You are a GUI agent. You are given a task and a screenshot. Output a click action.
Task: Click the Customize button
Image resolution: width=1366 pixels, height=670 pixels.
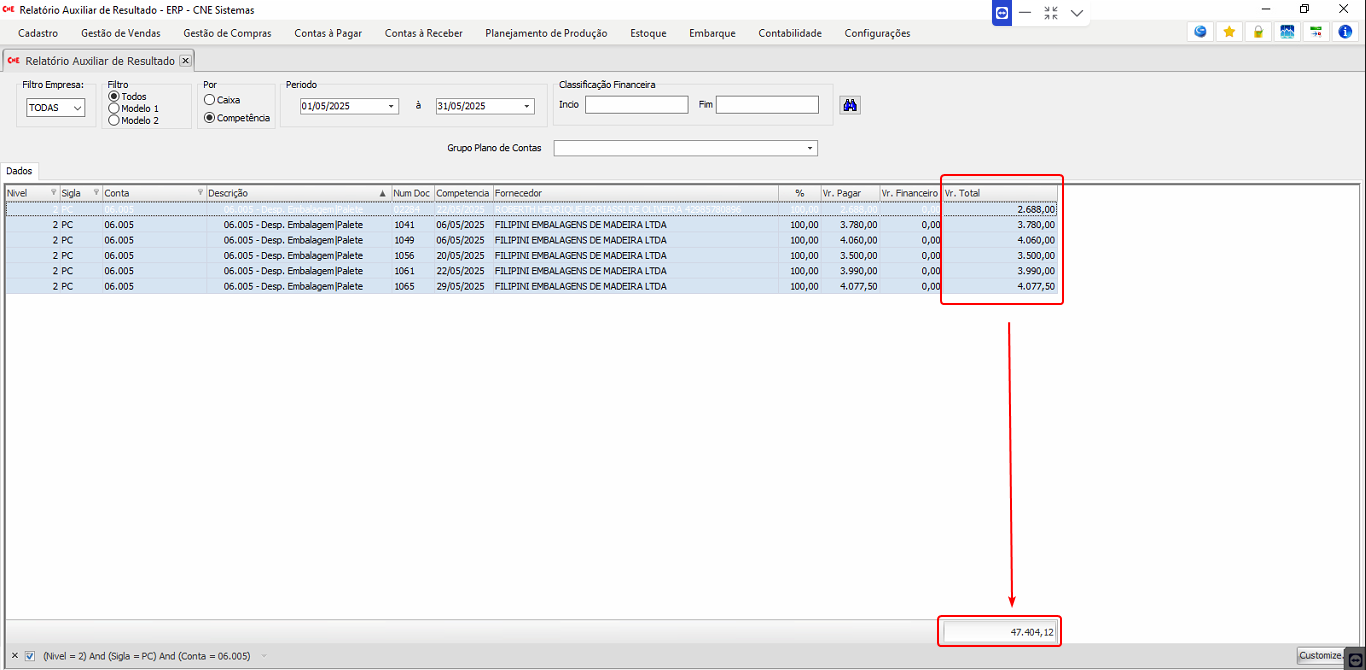(x=1320, y=656)
